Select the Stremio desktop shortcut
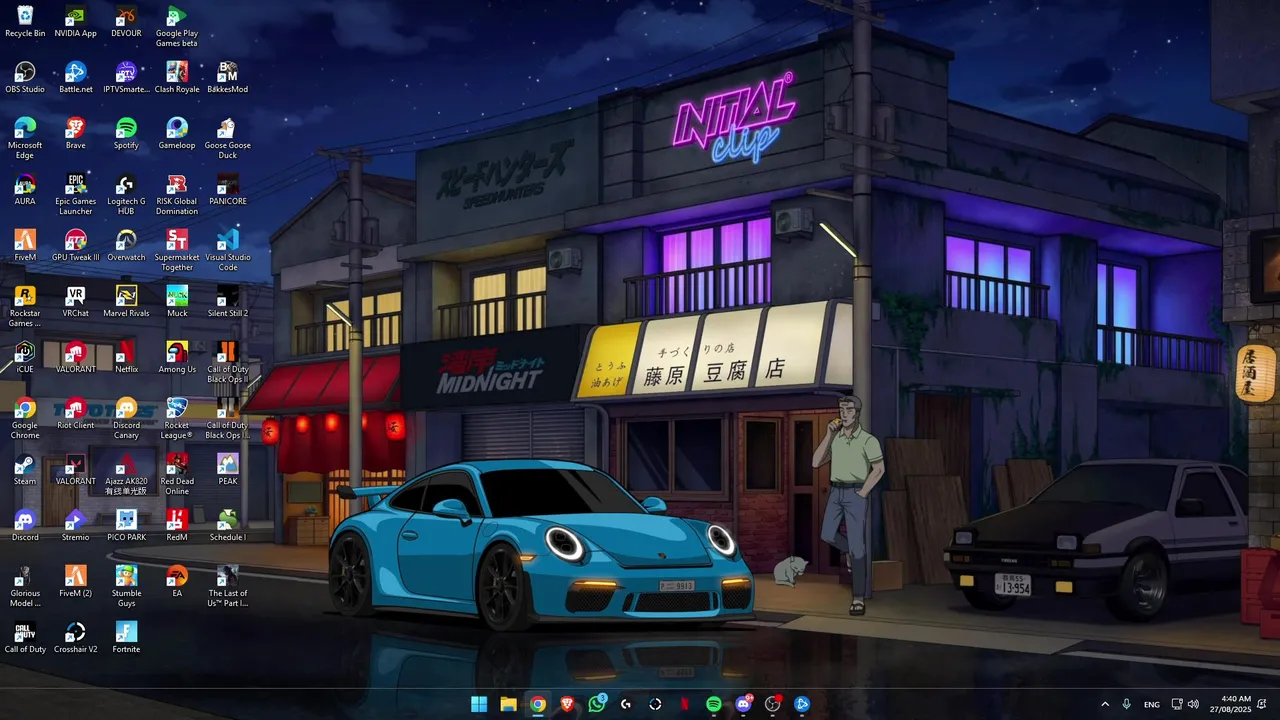Image resolution: width=1280 pixels, height=720 pixels. (x=75, y=525)
